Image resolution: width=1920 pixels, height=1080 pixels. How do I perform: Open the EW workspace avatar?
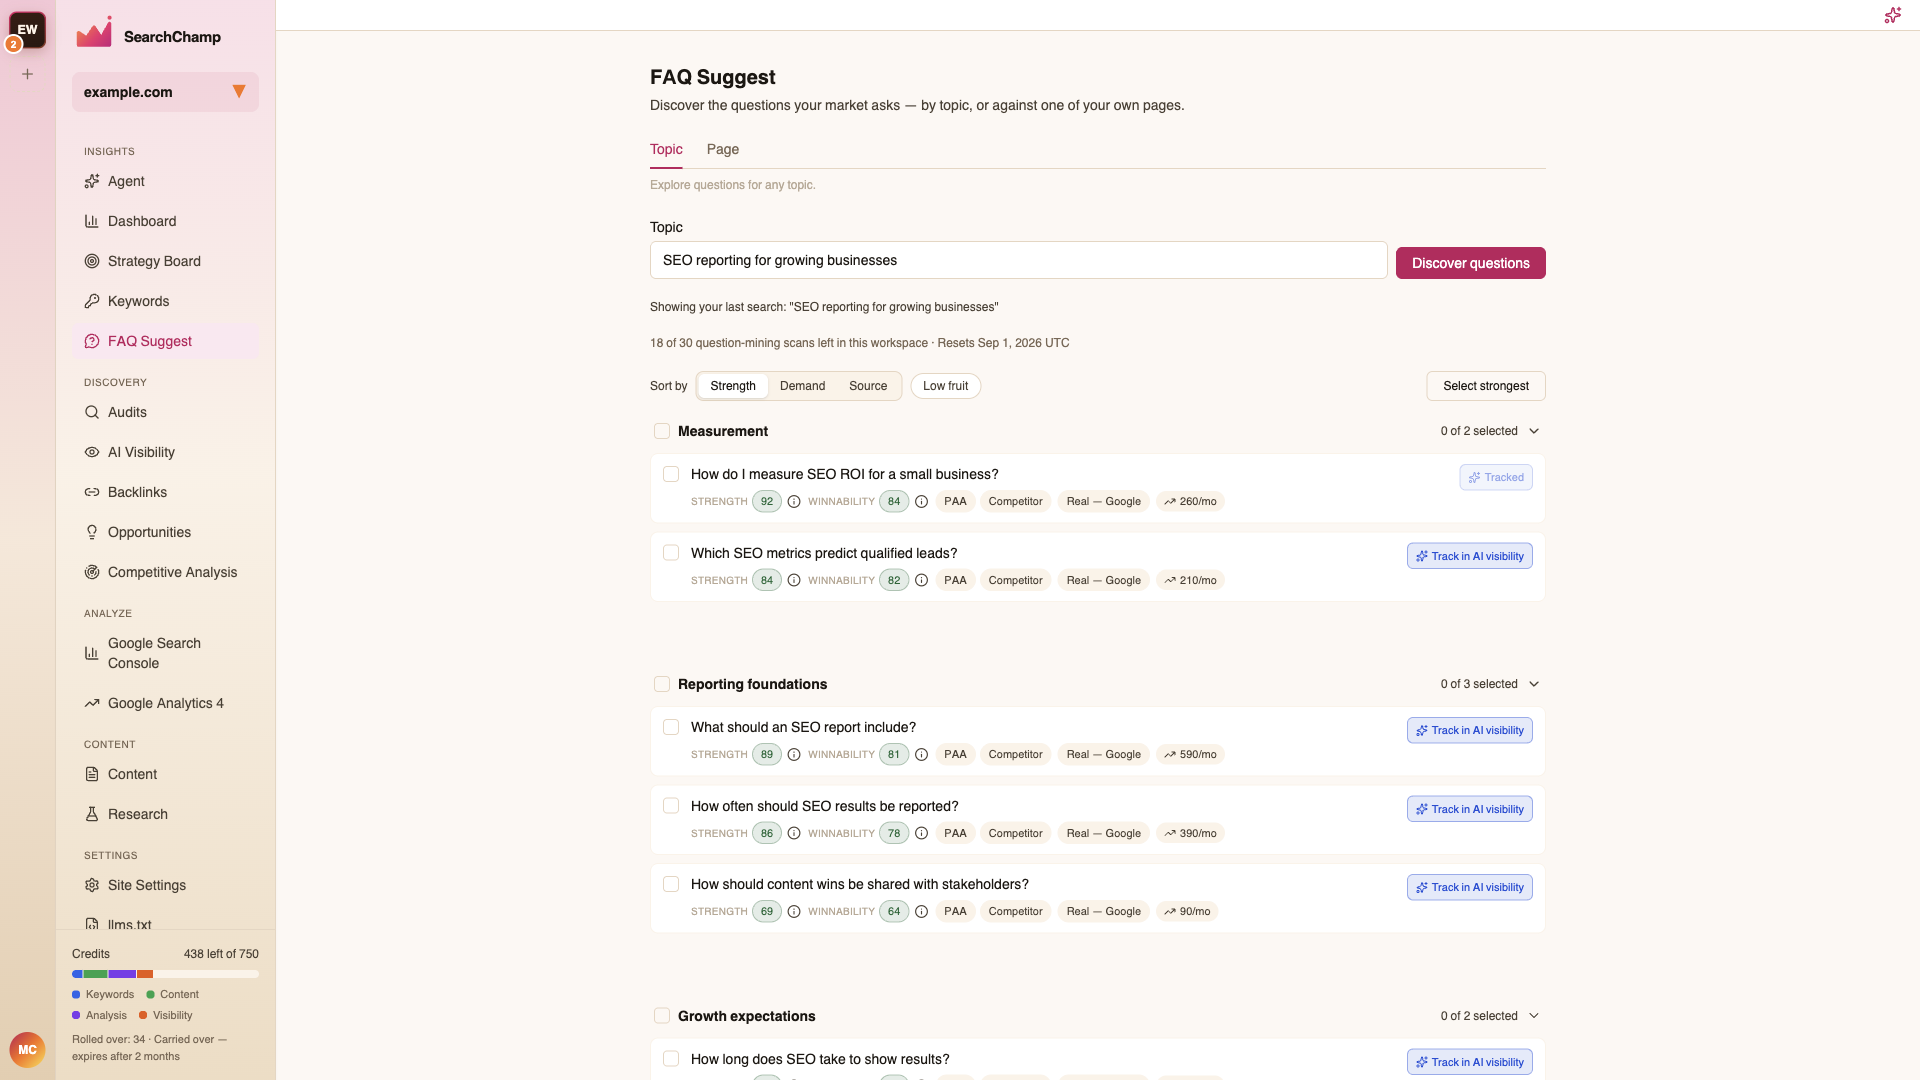point(28,30)
